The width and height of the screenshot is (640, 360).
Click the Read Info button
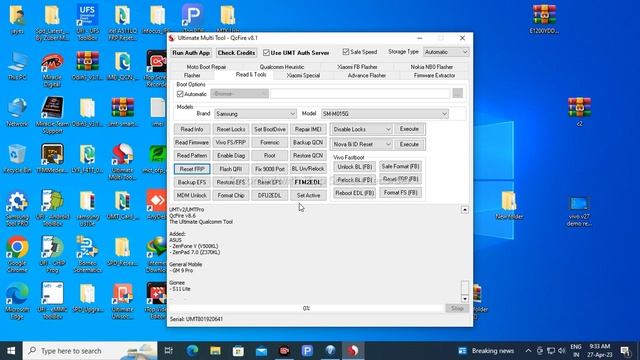point(192,129)
